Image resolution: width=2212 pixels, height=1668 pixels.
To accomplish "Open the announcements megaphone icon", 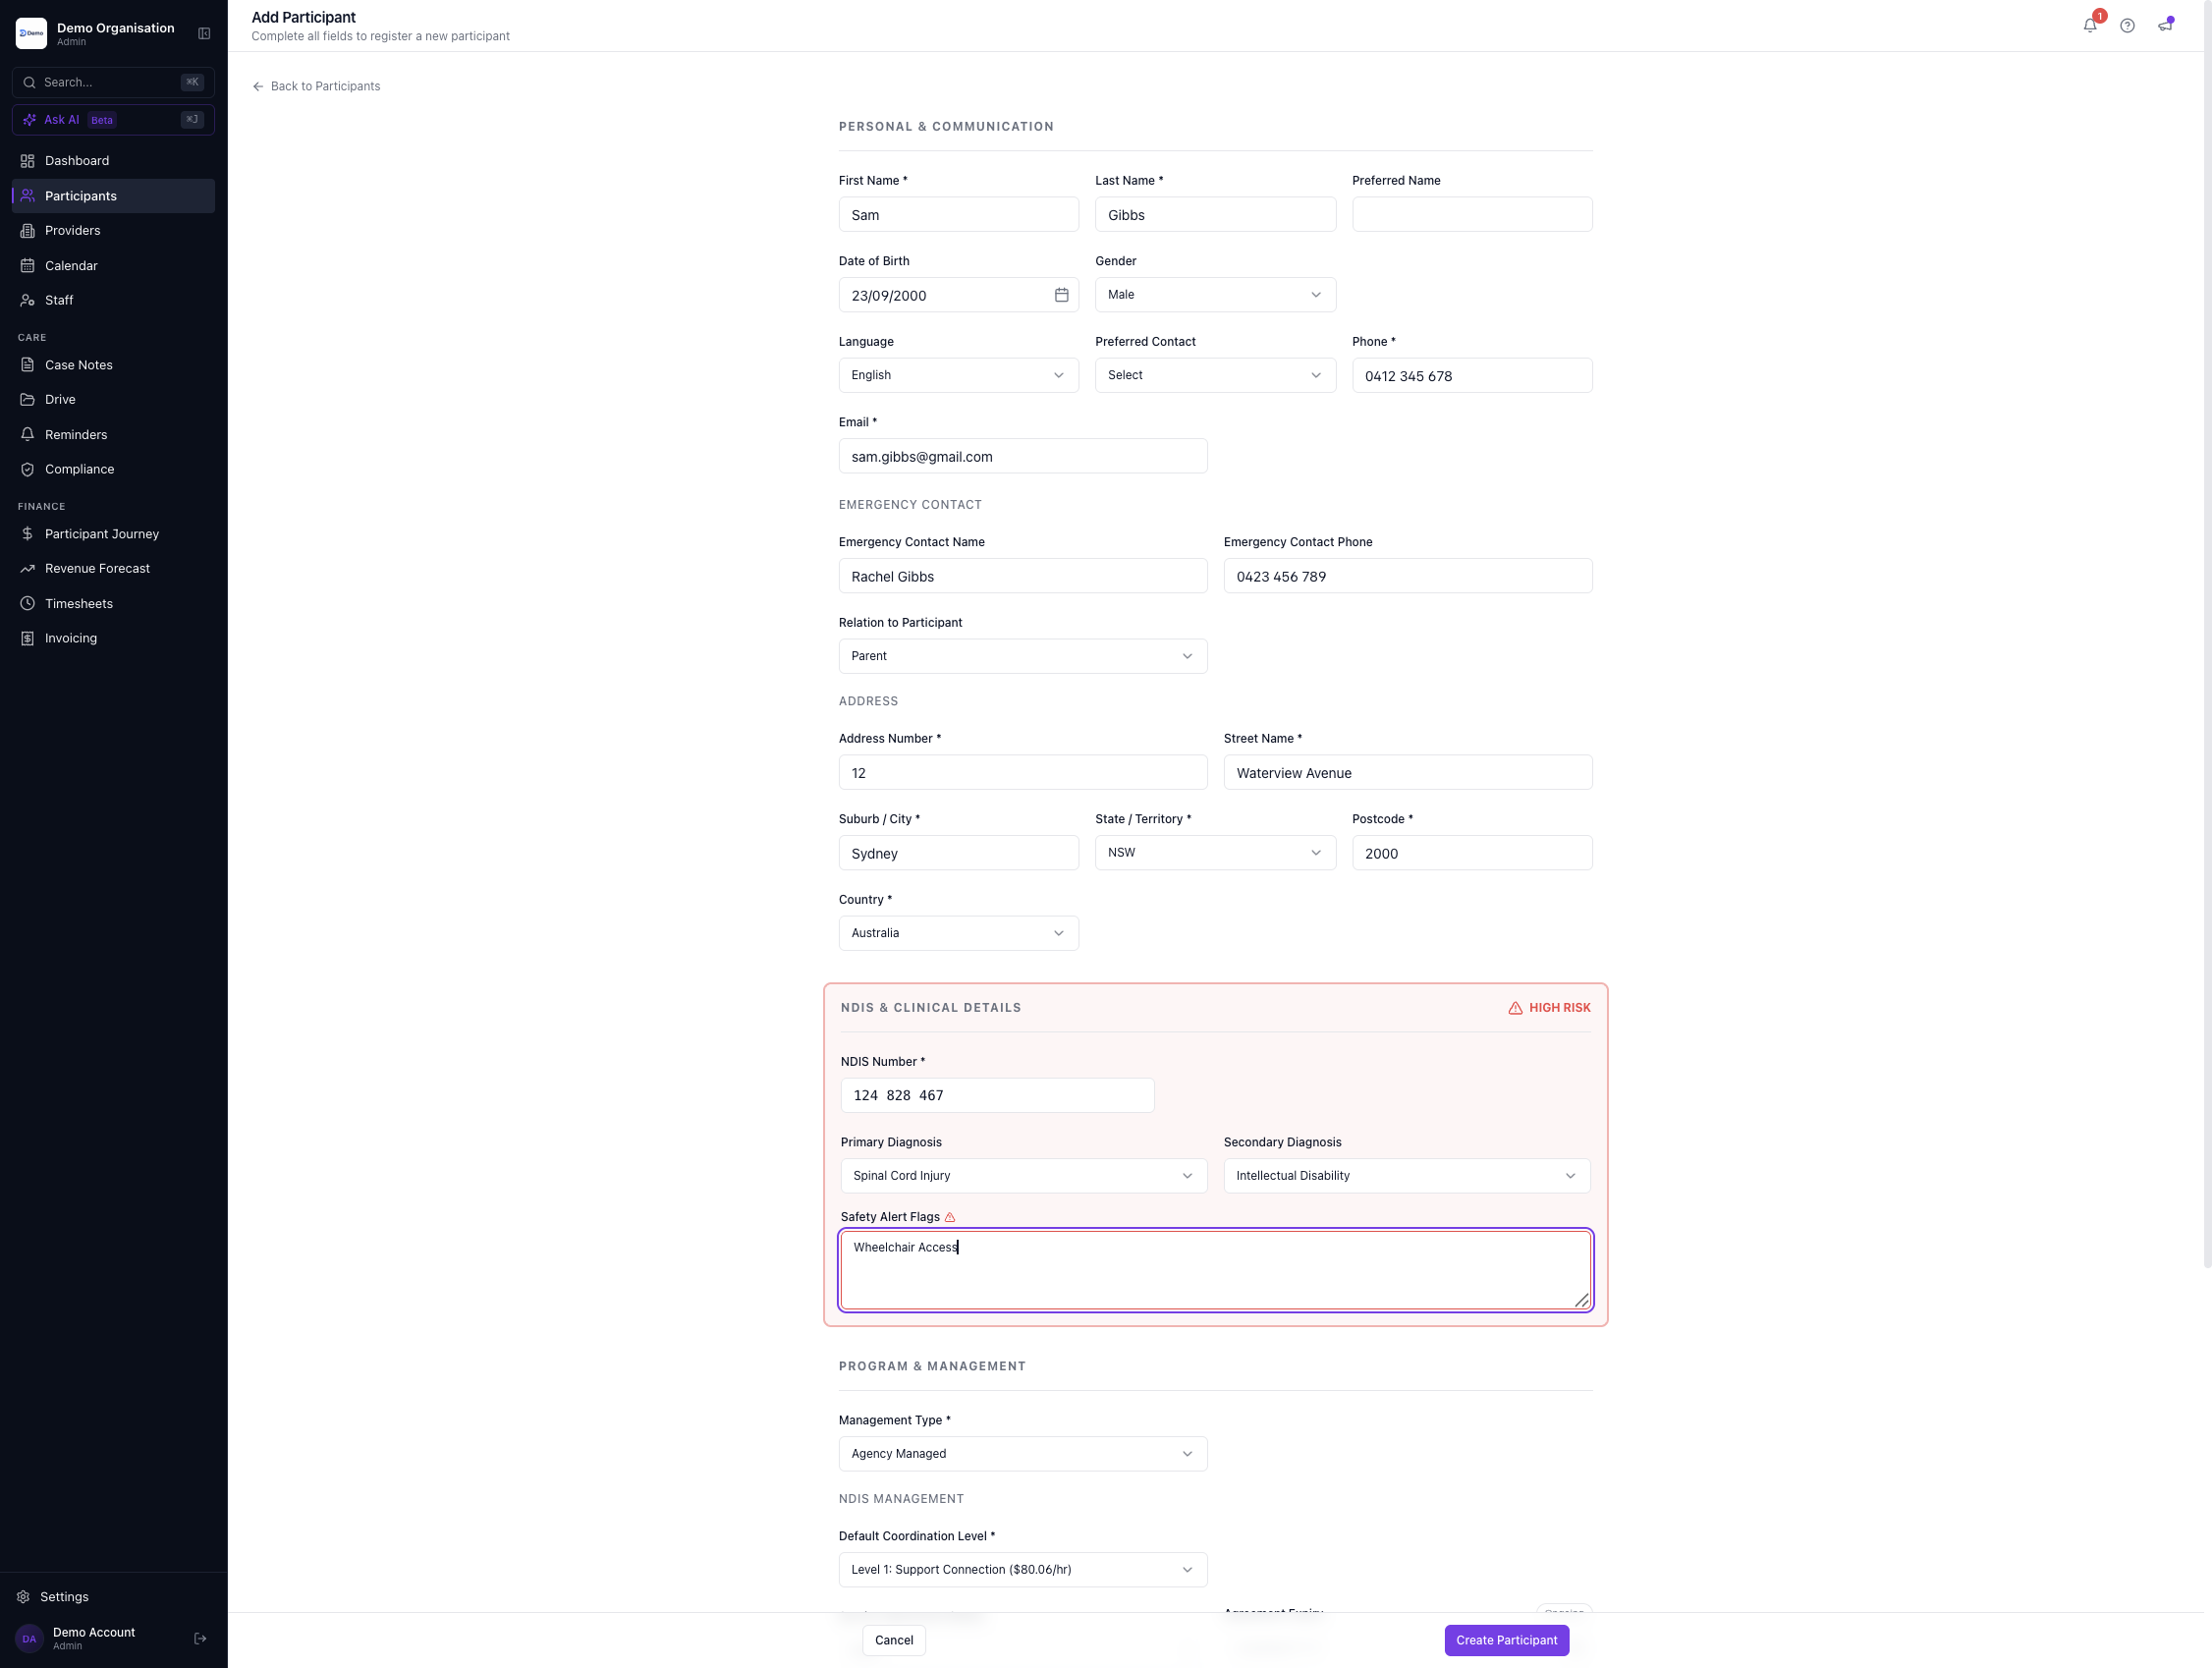I will tap(2165, 26).
